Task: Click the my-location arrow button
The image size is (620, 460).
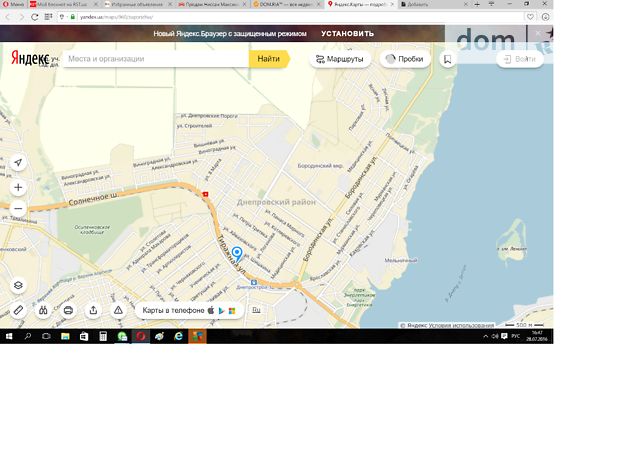Action: coord(18,162)
